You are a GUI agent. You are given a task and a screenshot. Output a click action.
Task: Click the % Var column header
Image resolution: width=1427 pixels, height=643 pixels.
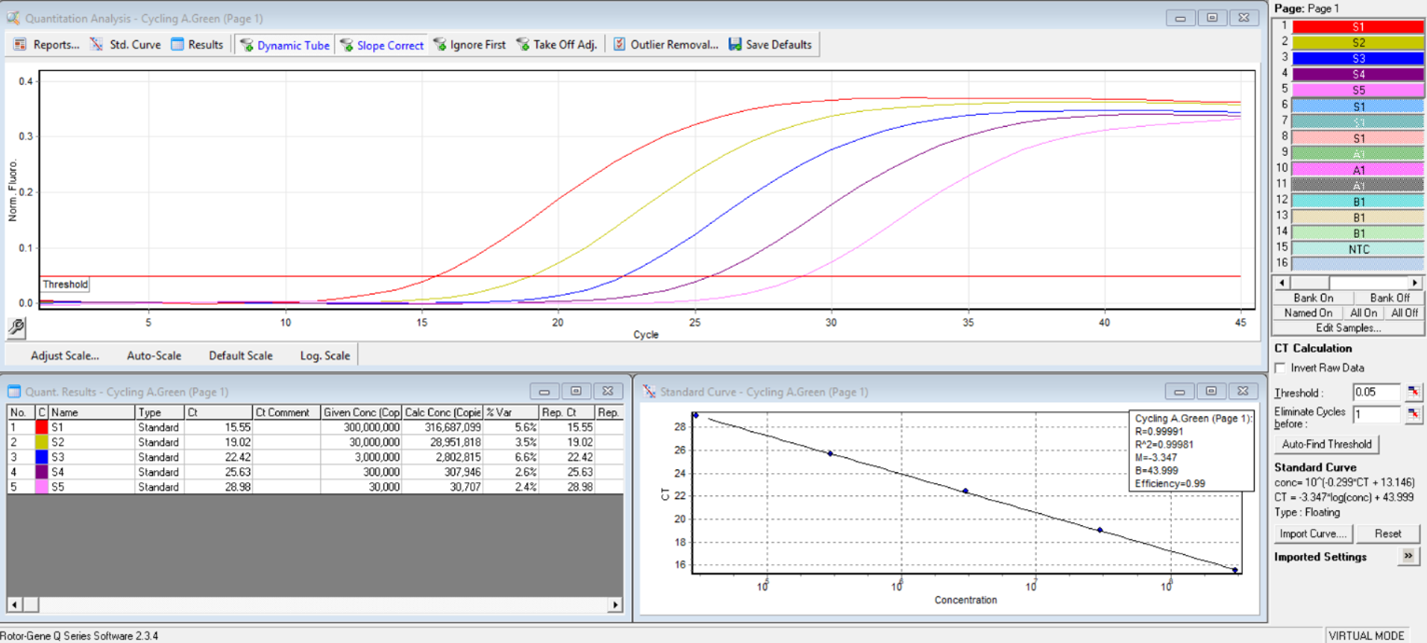click(x=510, y=412)
